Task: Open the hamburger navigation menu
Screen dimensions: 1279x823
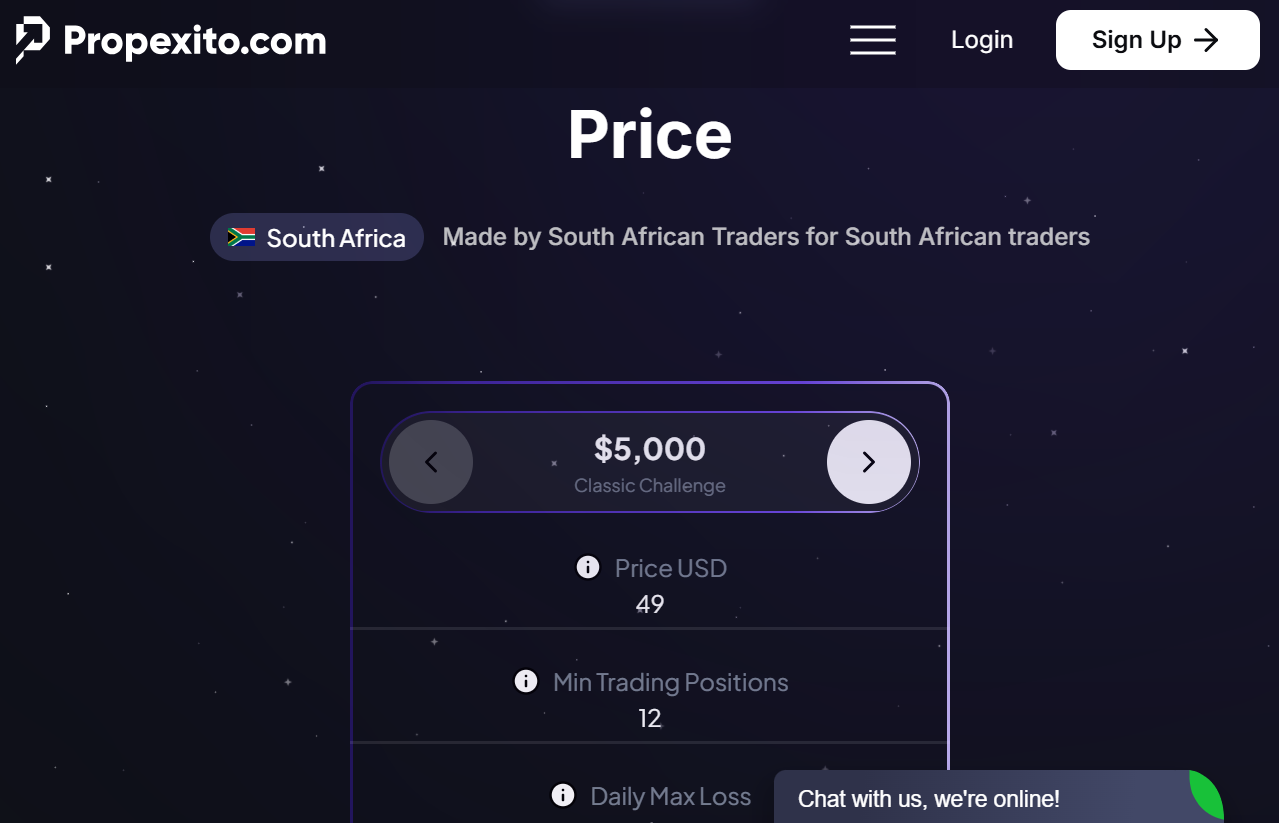Action: pyautogui.click(x=872, y=40)
